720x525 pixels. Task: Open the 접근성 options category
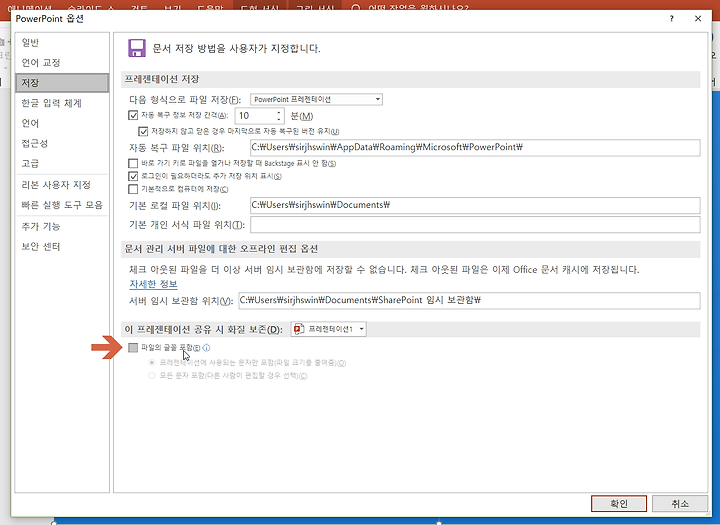click(x=62, y=143)
